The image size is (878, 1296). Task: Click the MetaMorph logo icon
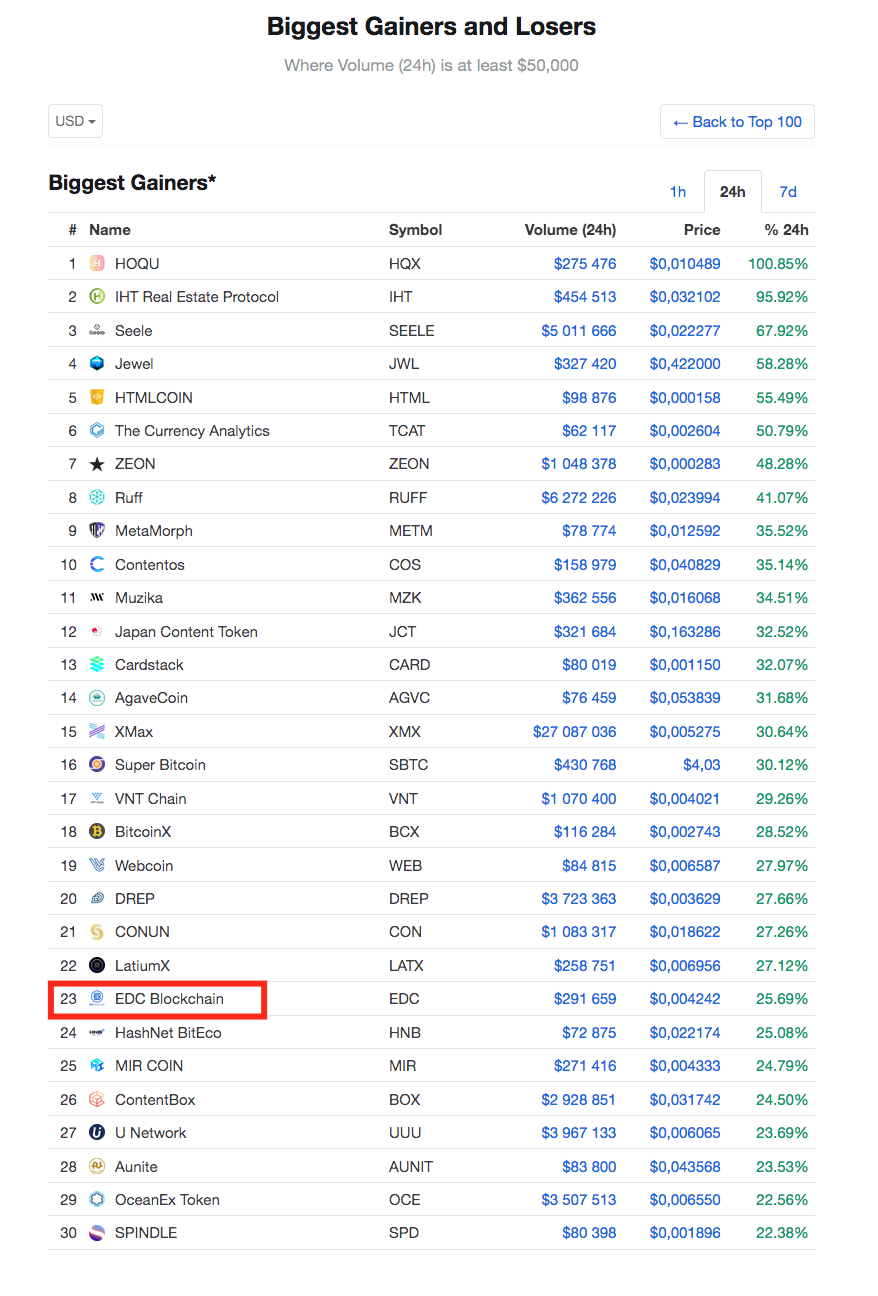97,531
